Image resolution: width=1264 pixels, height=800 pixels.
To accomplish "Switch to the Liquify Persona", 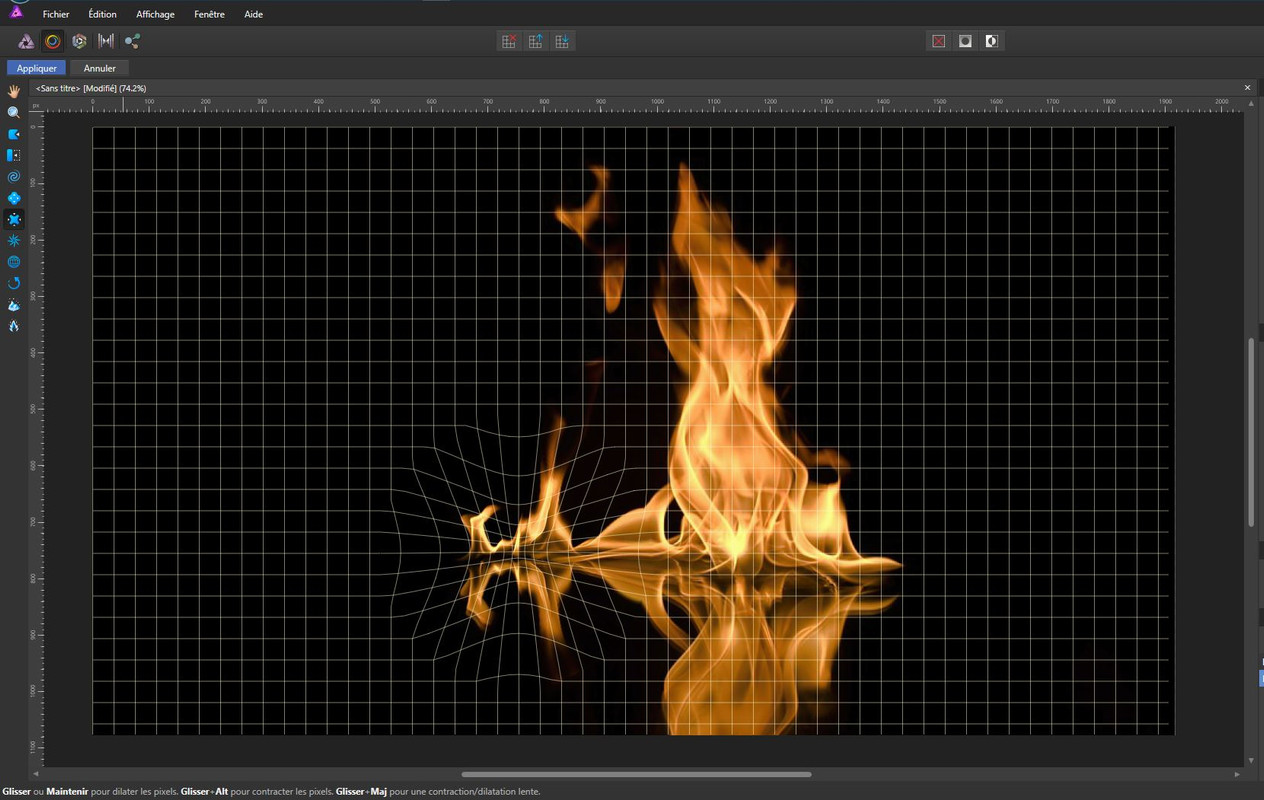I will point(53,41).
